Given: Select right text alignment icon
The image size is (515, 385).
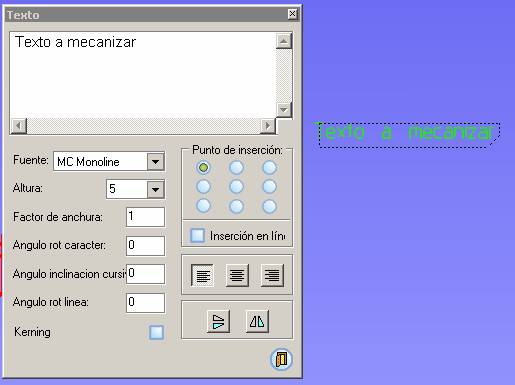Looking at the screenshot, I should (x=272, y=275).
